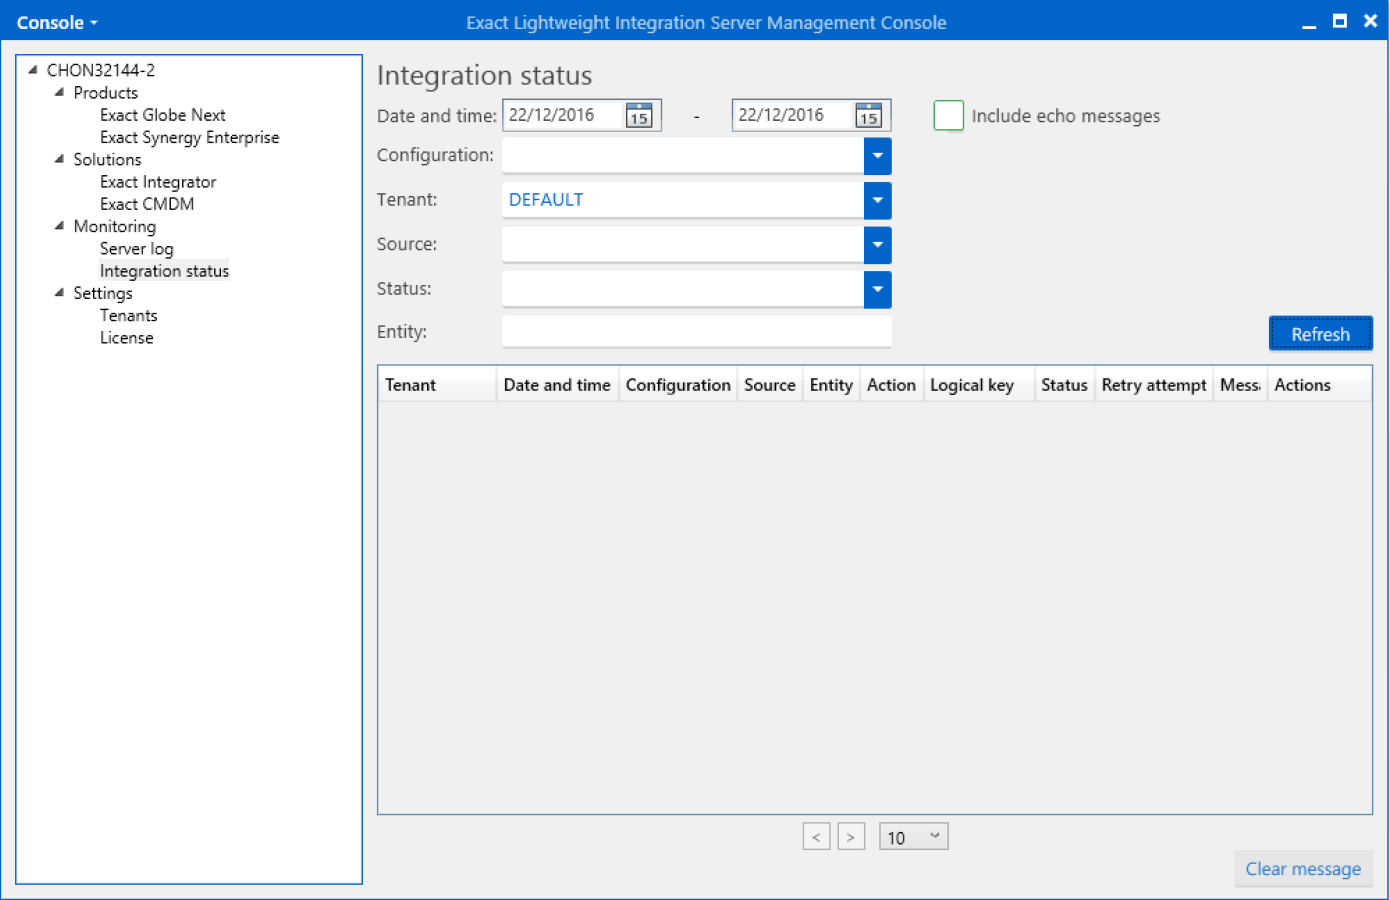Click the Entity input field
Image resolution: width=1390 pixels, height=900 pixels.
pos(696,332)
